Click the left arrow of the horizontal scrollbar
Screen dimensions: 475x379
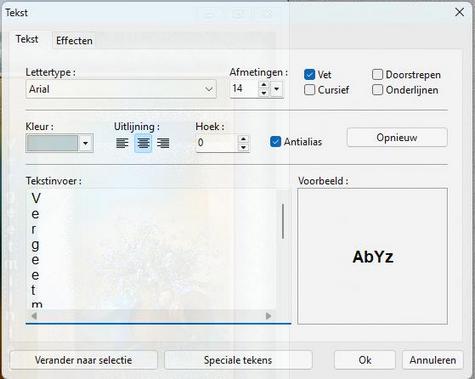point(34,316)
